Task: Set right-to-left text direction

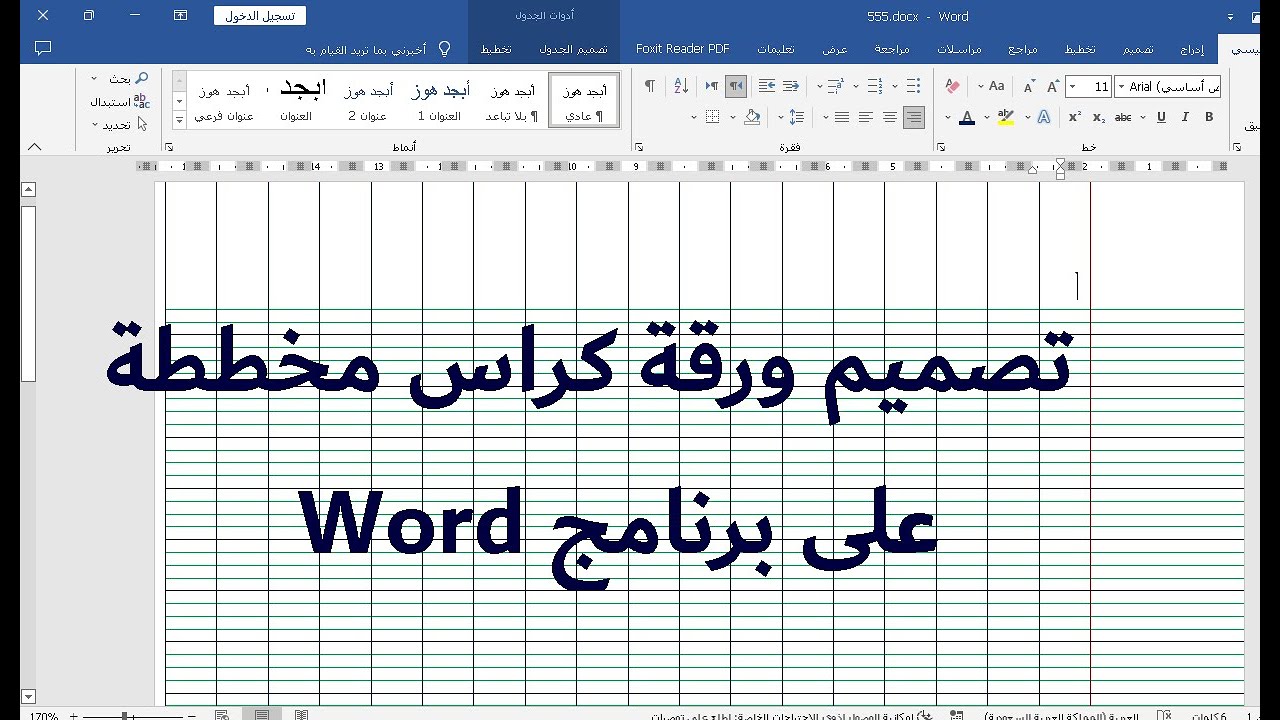Action: click(736, 87)
